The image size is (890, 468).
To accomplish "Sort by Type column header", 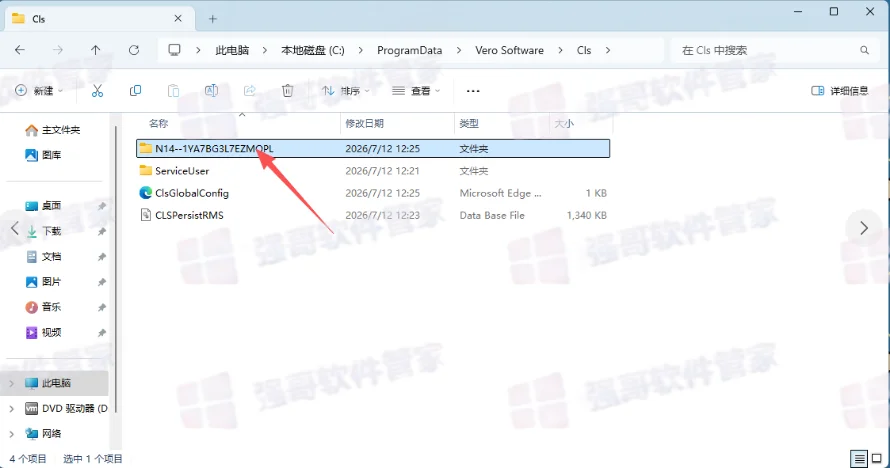I will pyautogui.click(x=469, y=124).
